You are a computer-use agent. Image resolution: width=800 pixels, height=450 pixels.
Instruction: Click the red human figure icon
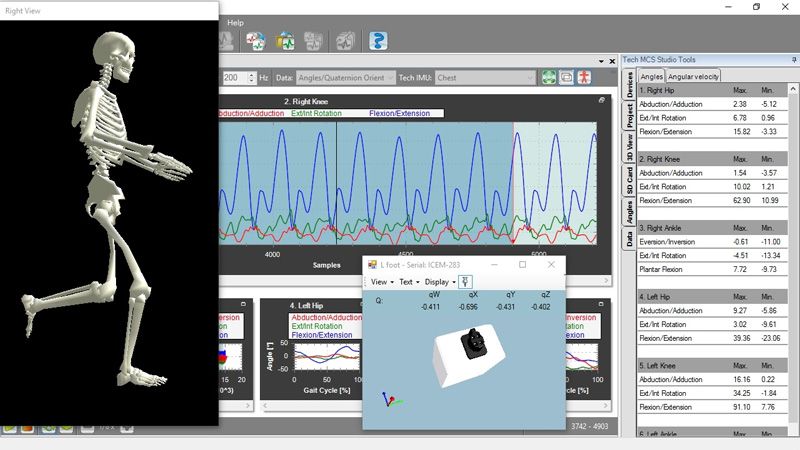[584, 77]
